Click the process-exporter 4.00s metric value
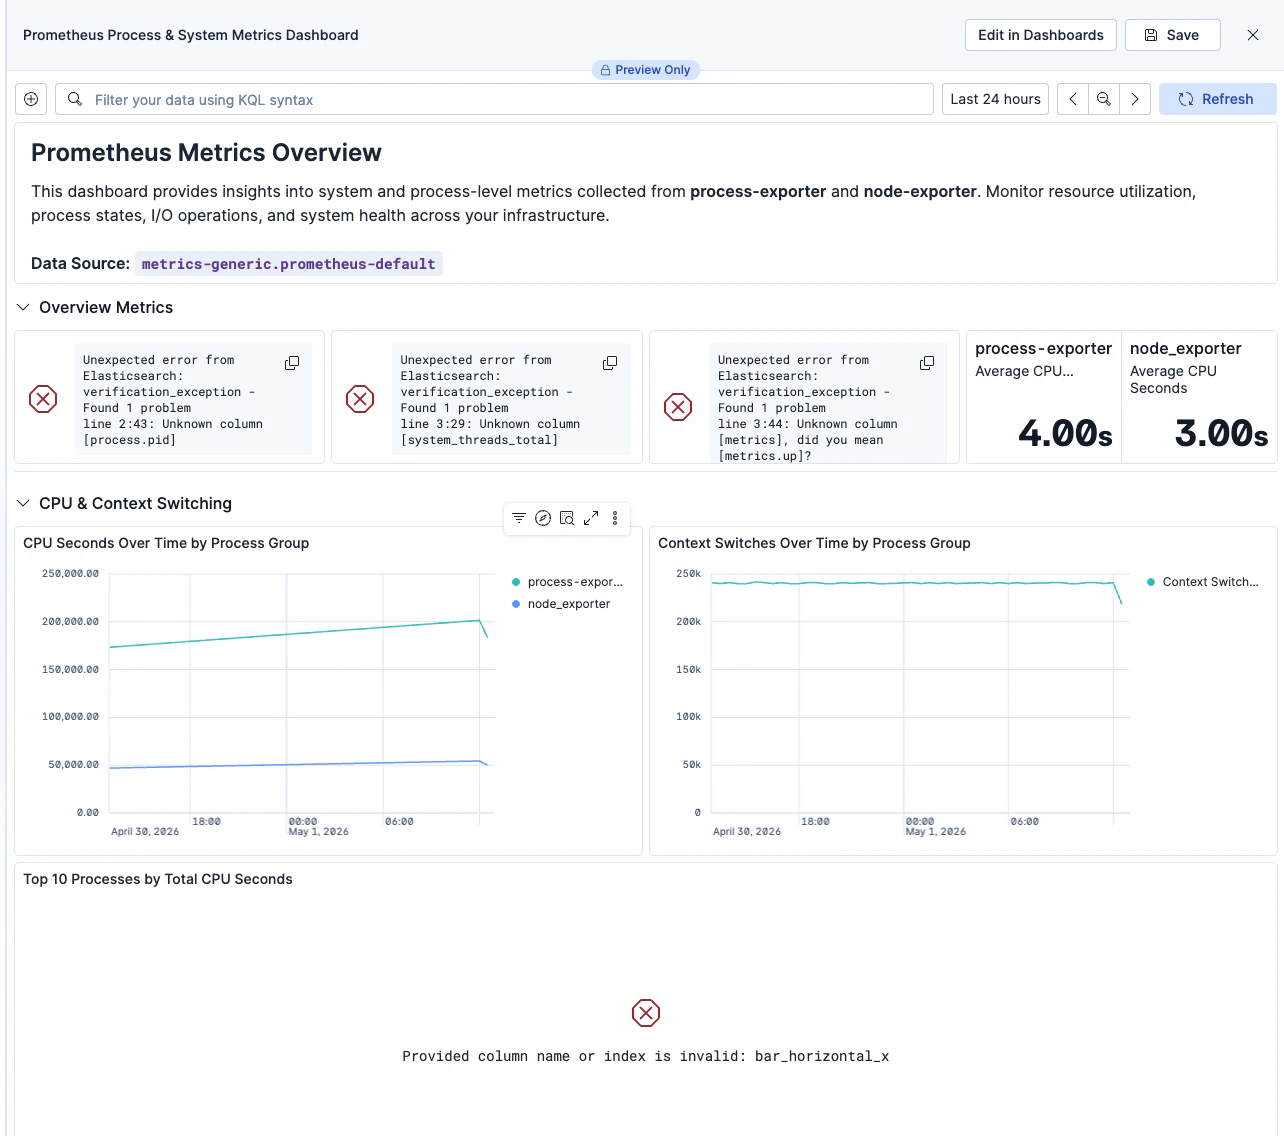 coord(1066,434)
